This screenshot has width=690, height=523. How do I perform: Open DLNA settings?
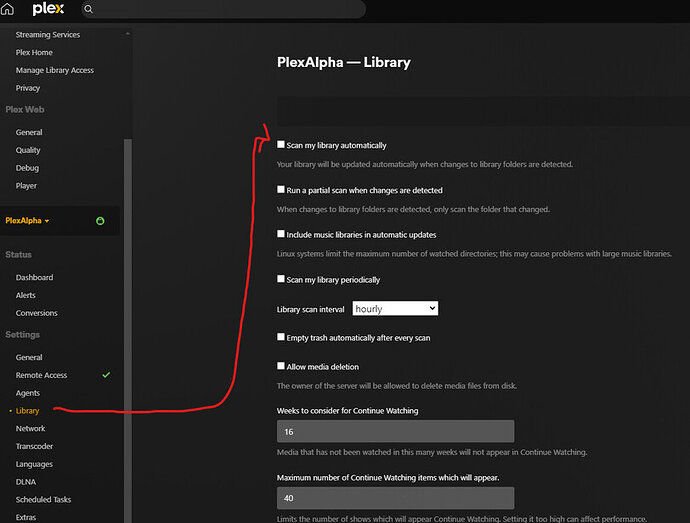[x=26, y=482]
